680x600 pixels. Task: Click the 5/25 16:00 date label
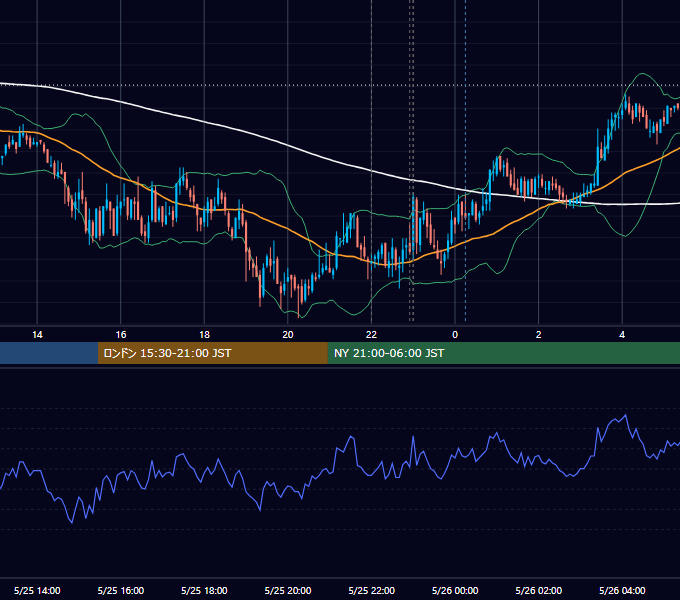121,590
